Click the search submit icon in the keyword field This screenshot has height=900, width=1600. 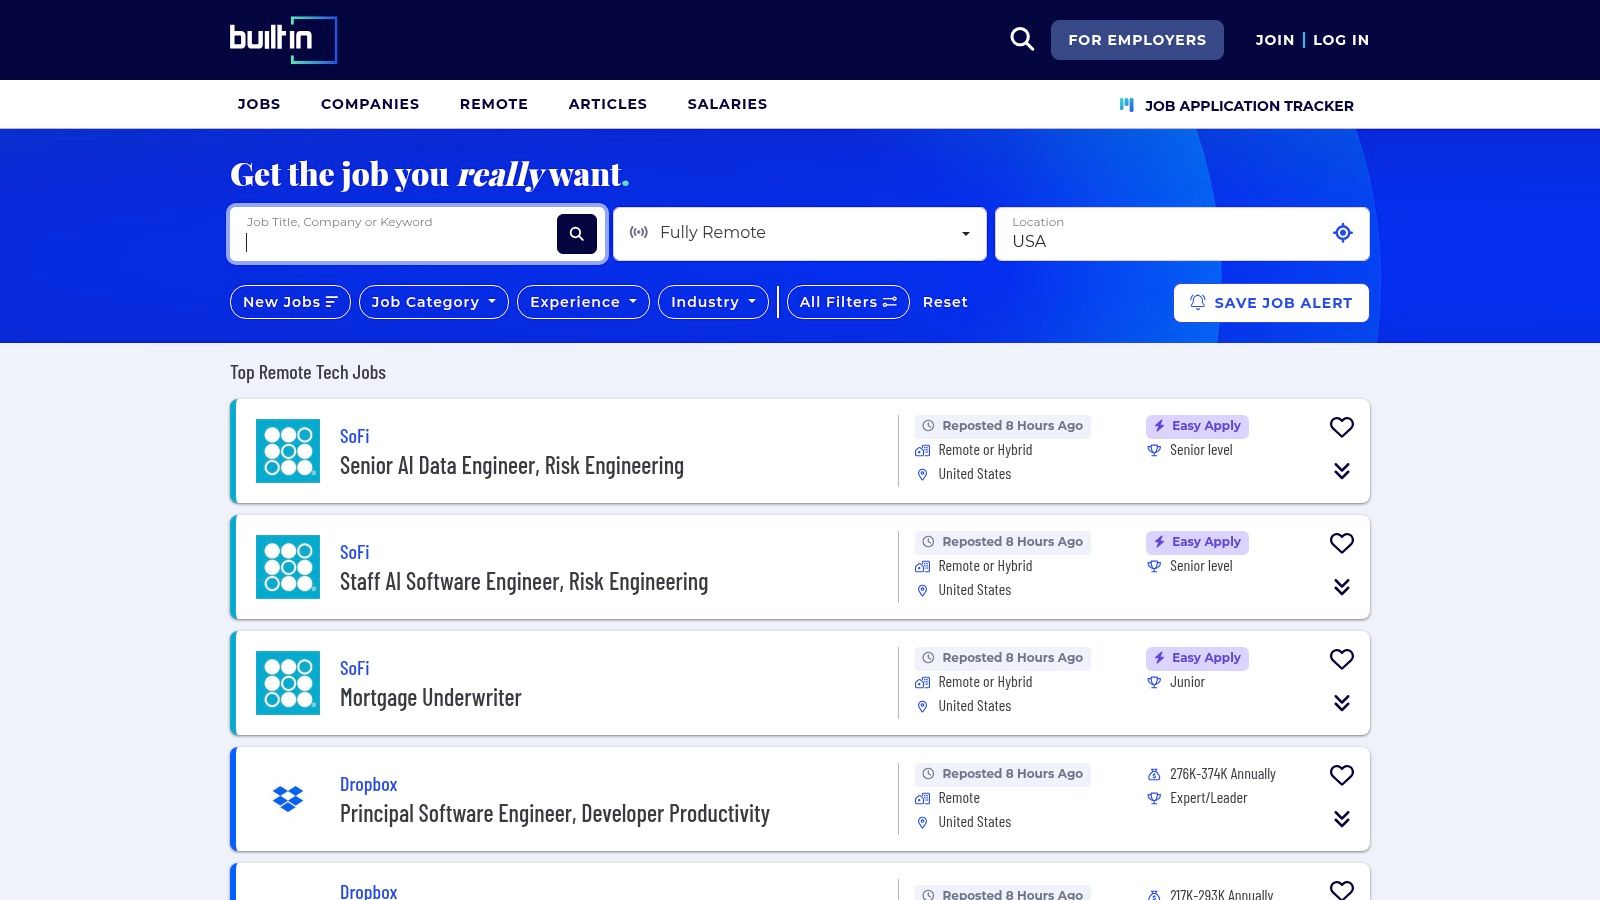[x=576, y=233]
